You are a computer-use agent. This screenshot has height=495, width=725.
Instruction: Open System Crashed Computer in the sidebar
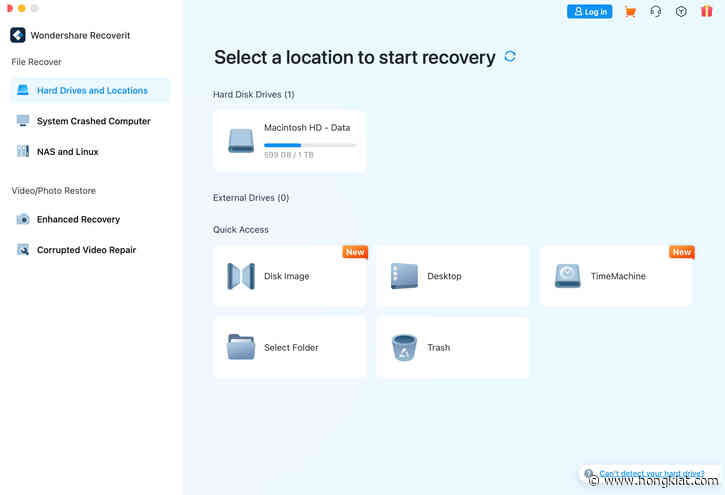(x=90, y=121)
